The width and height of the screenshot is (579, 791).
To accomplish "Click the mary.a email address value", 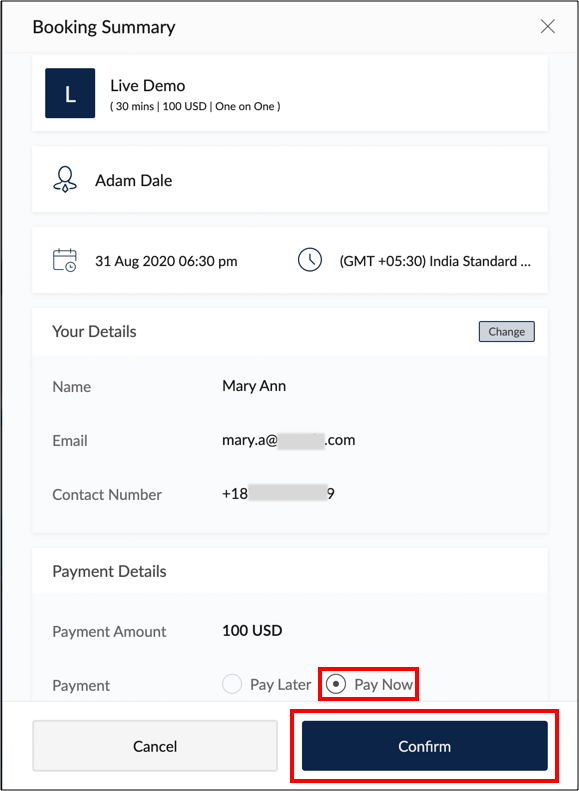I will click(288, 440).
